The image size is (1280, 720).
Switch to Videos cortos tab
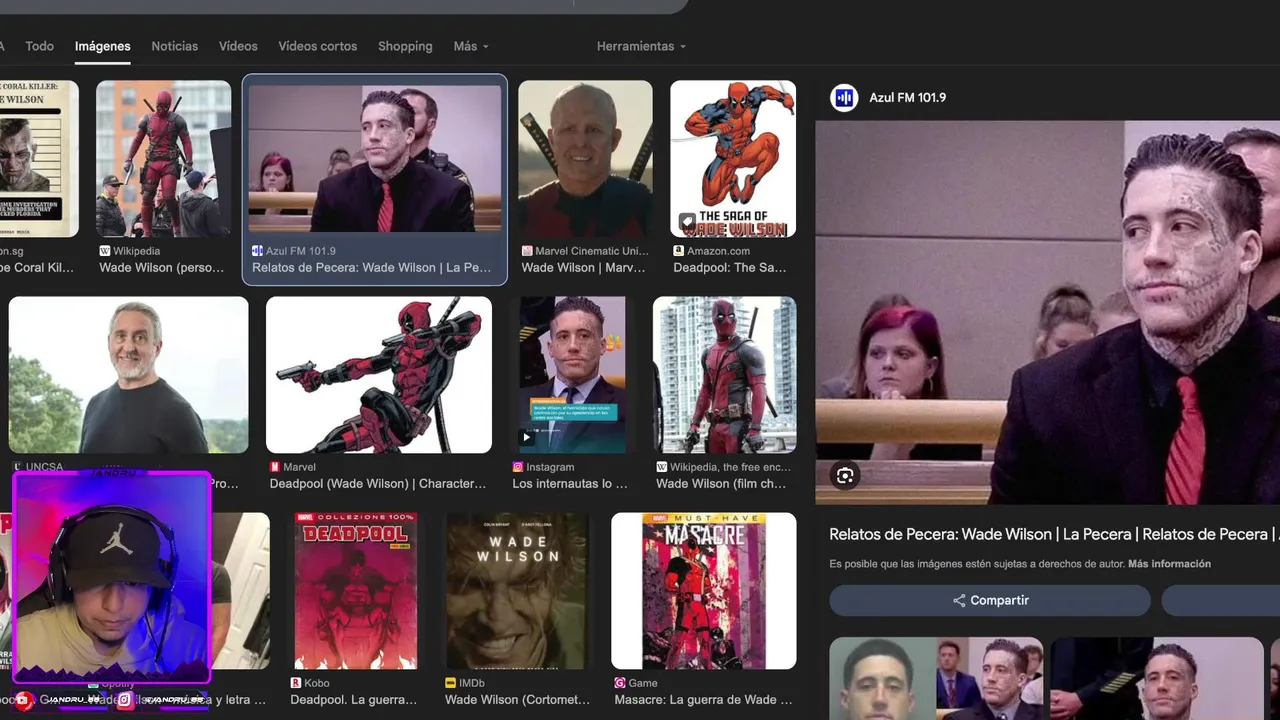pos(317,46)
